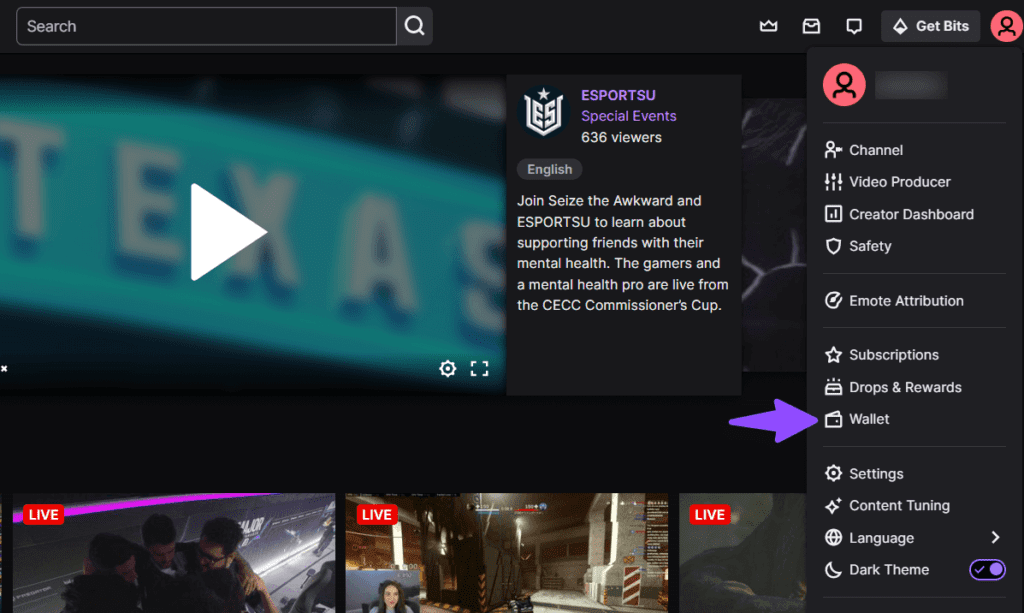This screenshot has width=1024, height=613.
Task: Select Content Tuning from the menu
Action: tap(897, 505)
